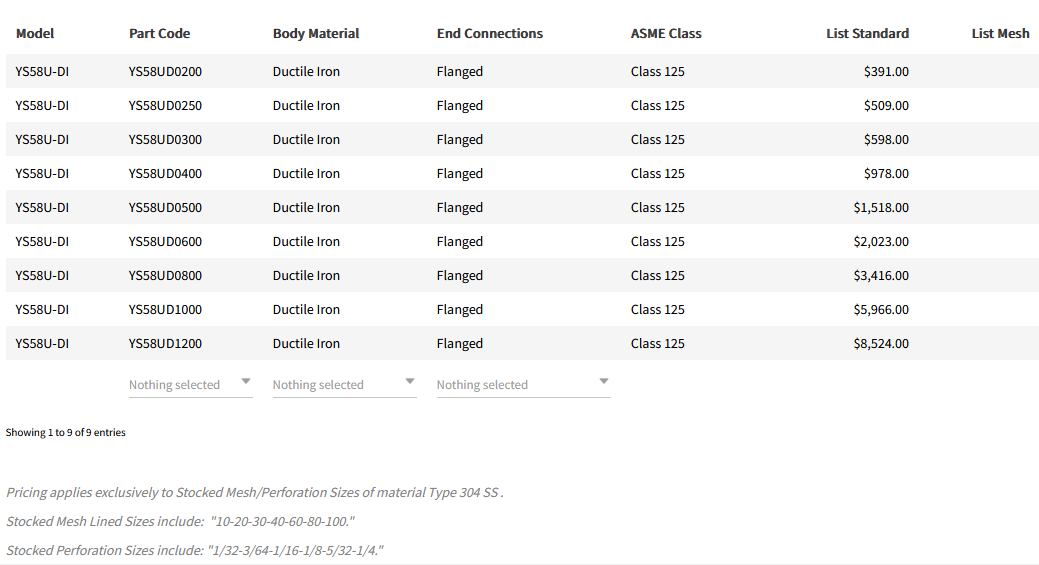
Task: Open the End Connections filter dropdown
Action: pyautogui.click(x=522, y=384)
